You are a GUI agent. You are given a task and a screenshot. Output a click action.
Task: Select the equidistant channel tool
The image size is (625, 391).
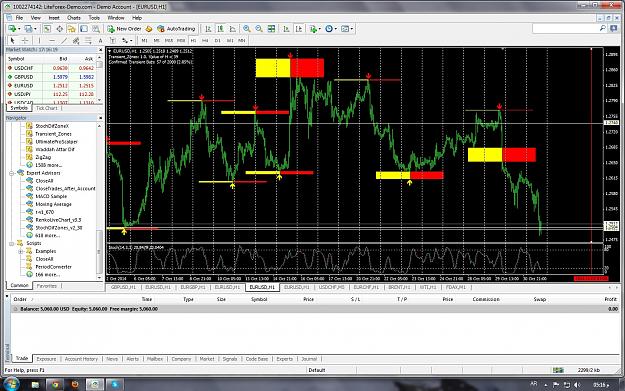pyautogui.click(x=76, y=40)
